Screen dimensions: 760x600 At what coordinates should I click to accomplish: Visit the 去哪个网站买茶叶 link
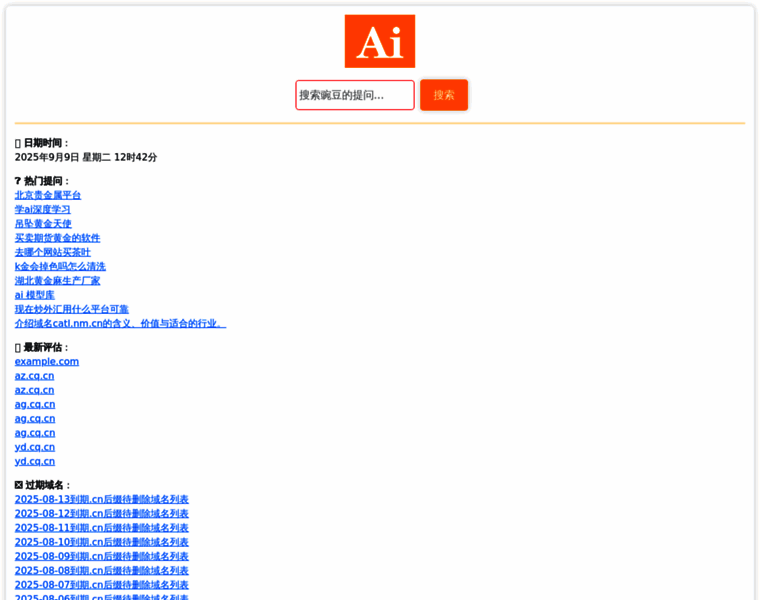point(52,252)
